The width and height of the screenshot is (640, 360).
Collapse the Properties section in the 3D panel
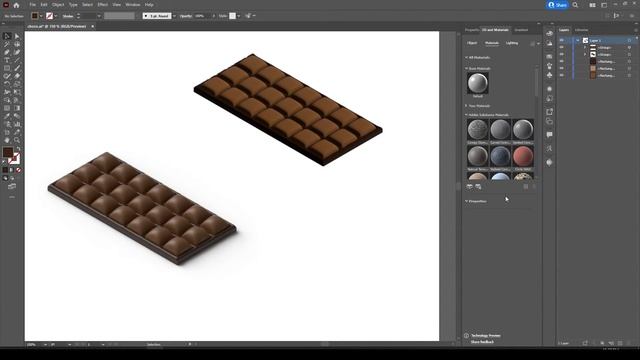[x=467, y=201]
